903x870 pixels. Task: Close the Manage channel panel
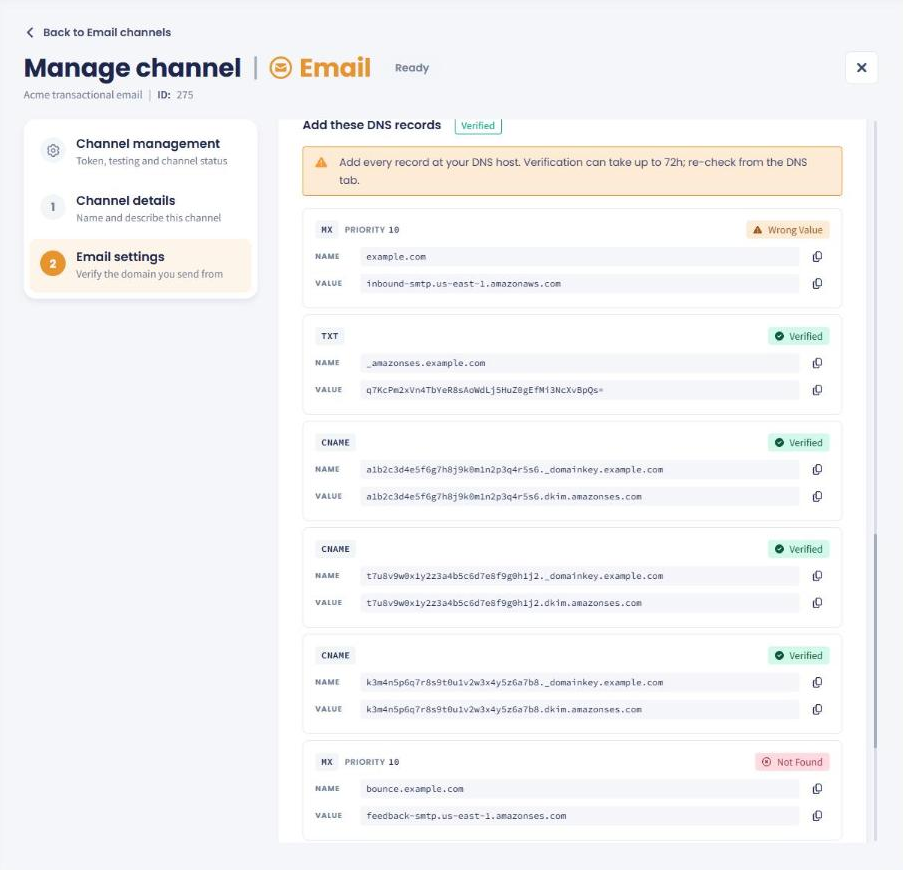[x=862, y=68]
